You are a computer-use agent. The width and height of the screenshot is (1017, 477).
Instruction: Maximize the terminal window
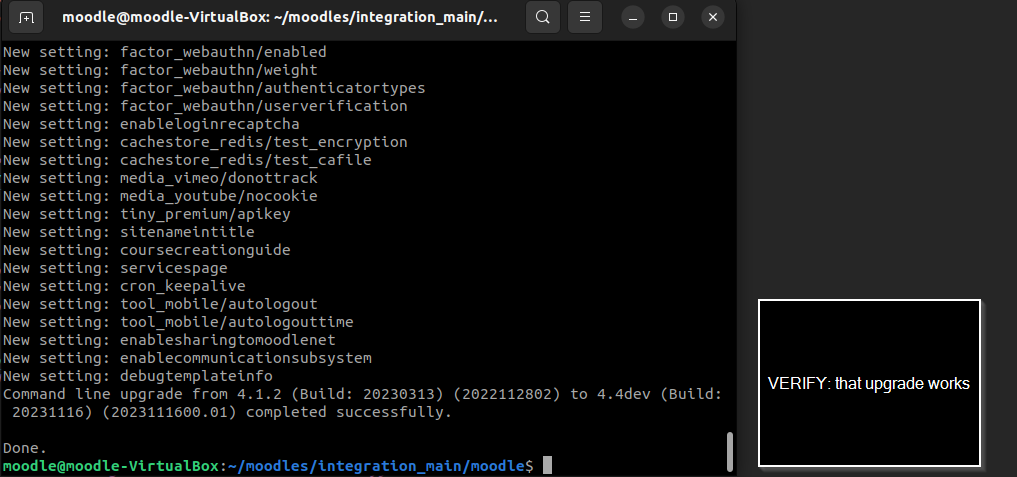coord(673,18)
